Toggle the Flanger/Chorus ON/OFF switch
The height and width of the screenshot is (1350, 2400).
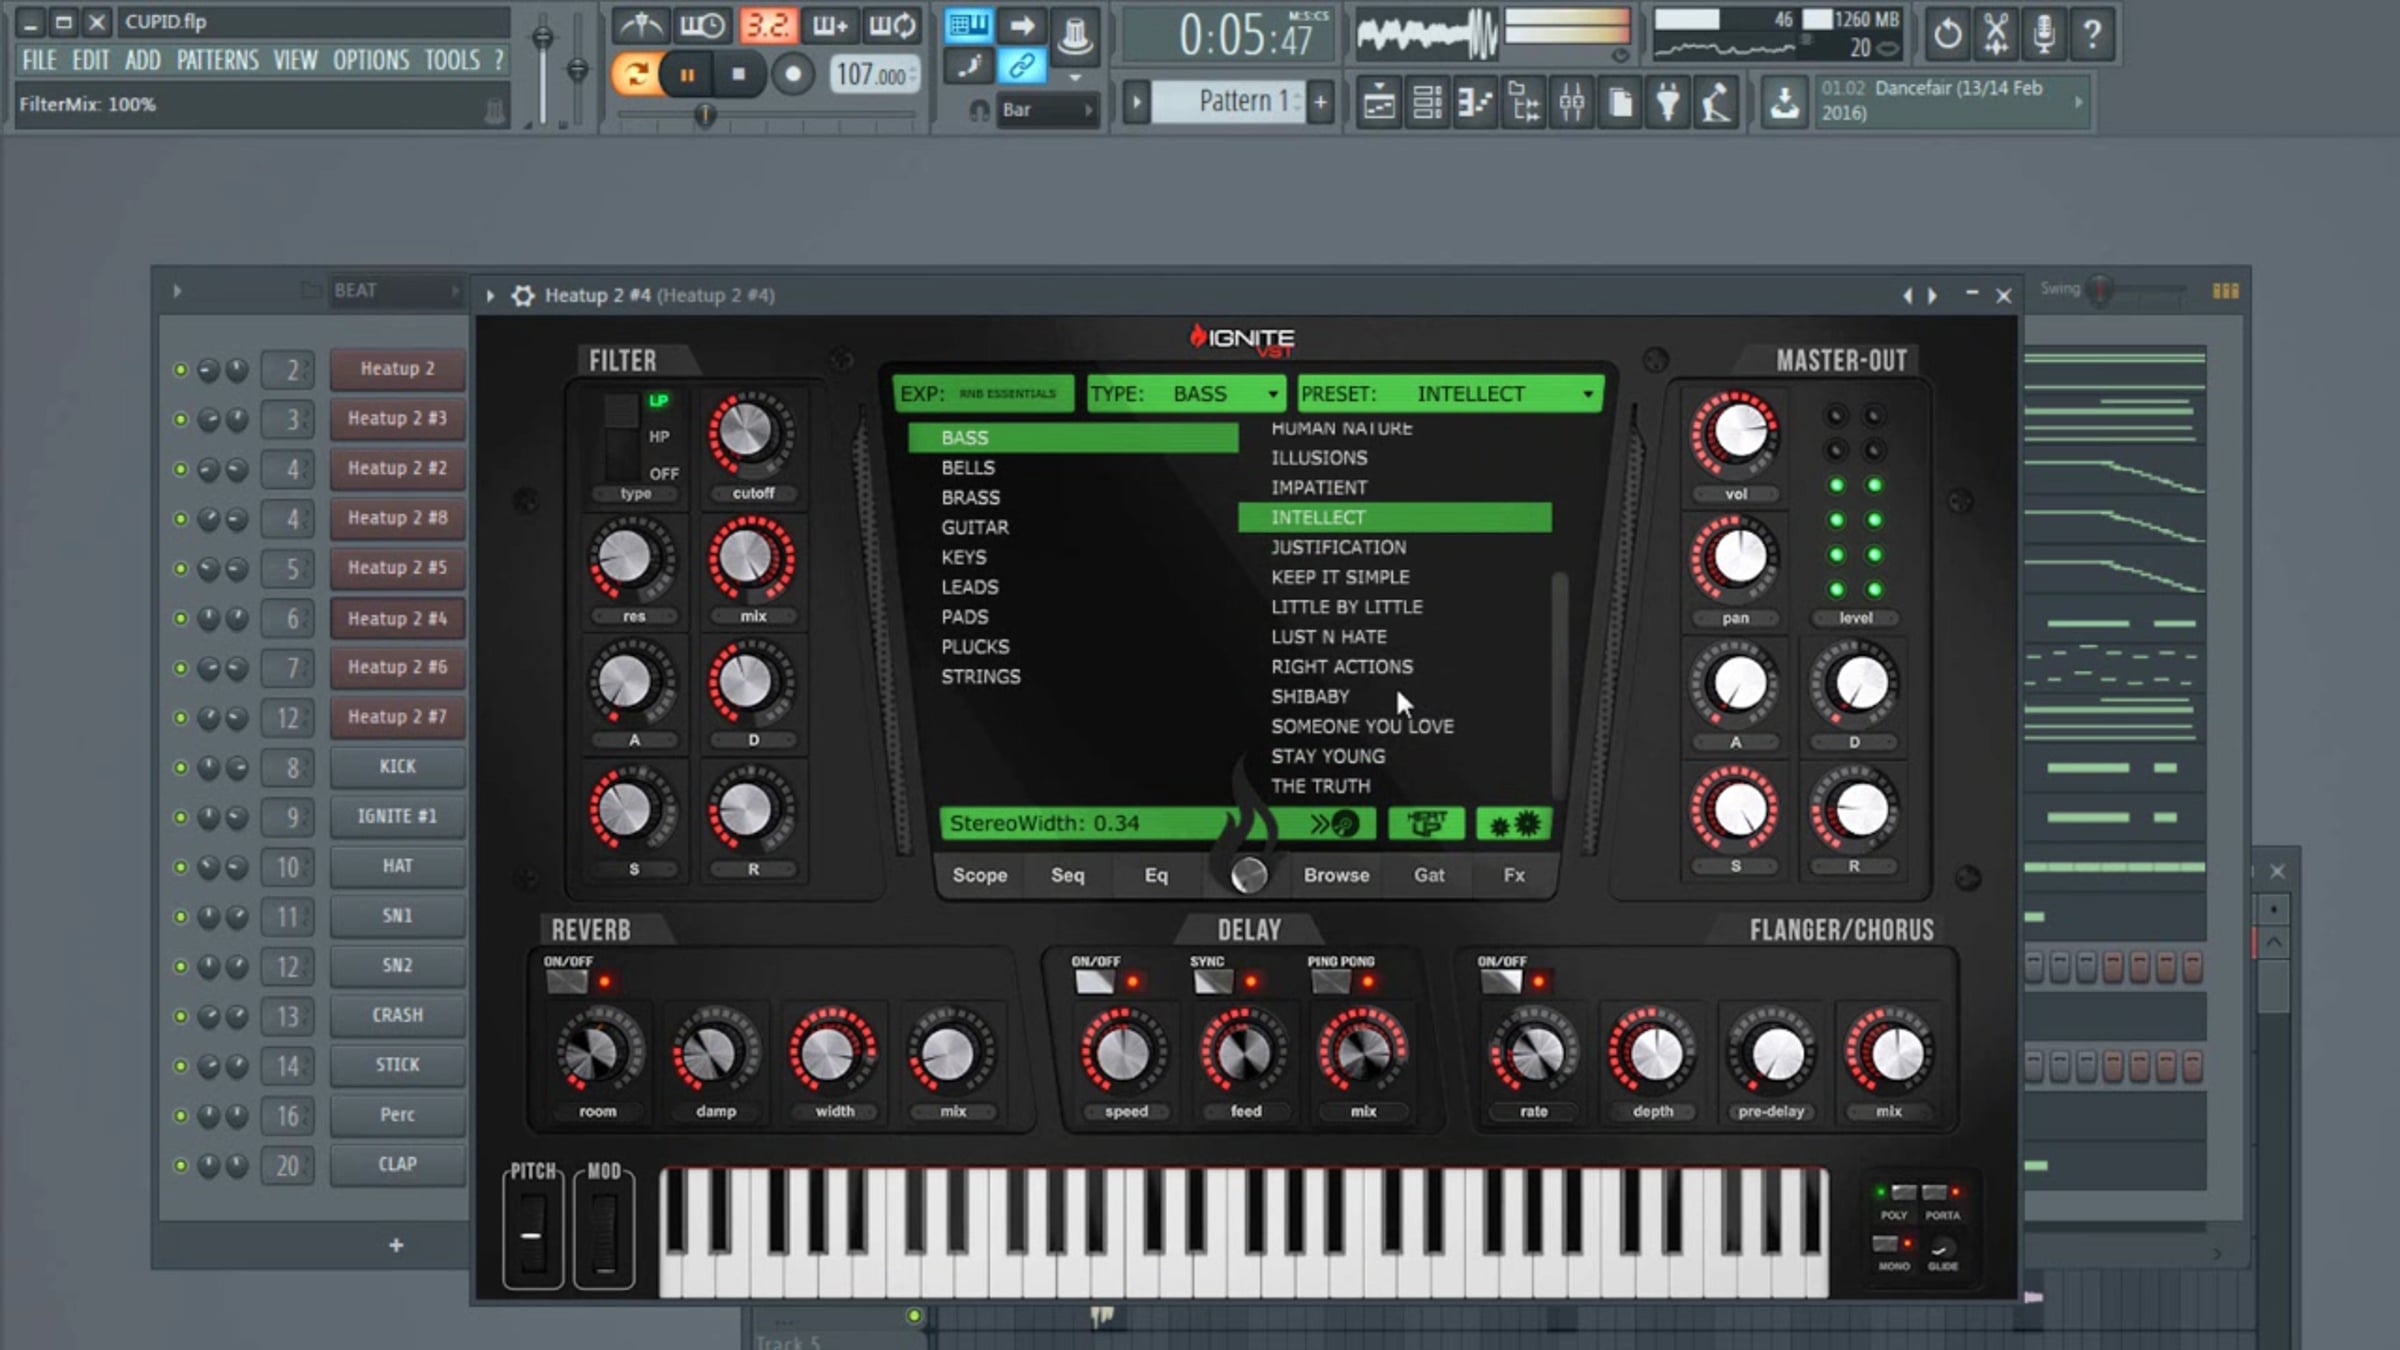coord(1500,981)
